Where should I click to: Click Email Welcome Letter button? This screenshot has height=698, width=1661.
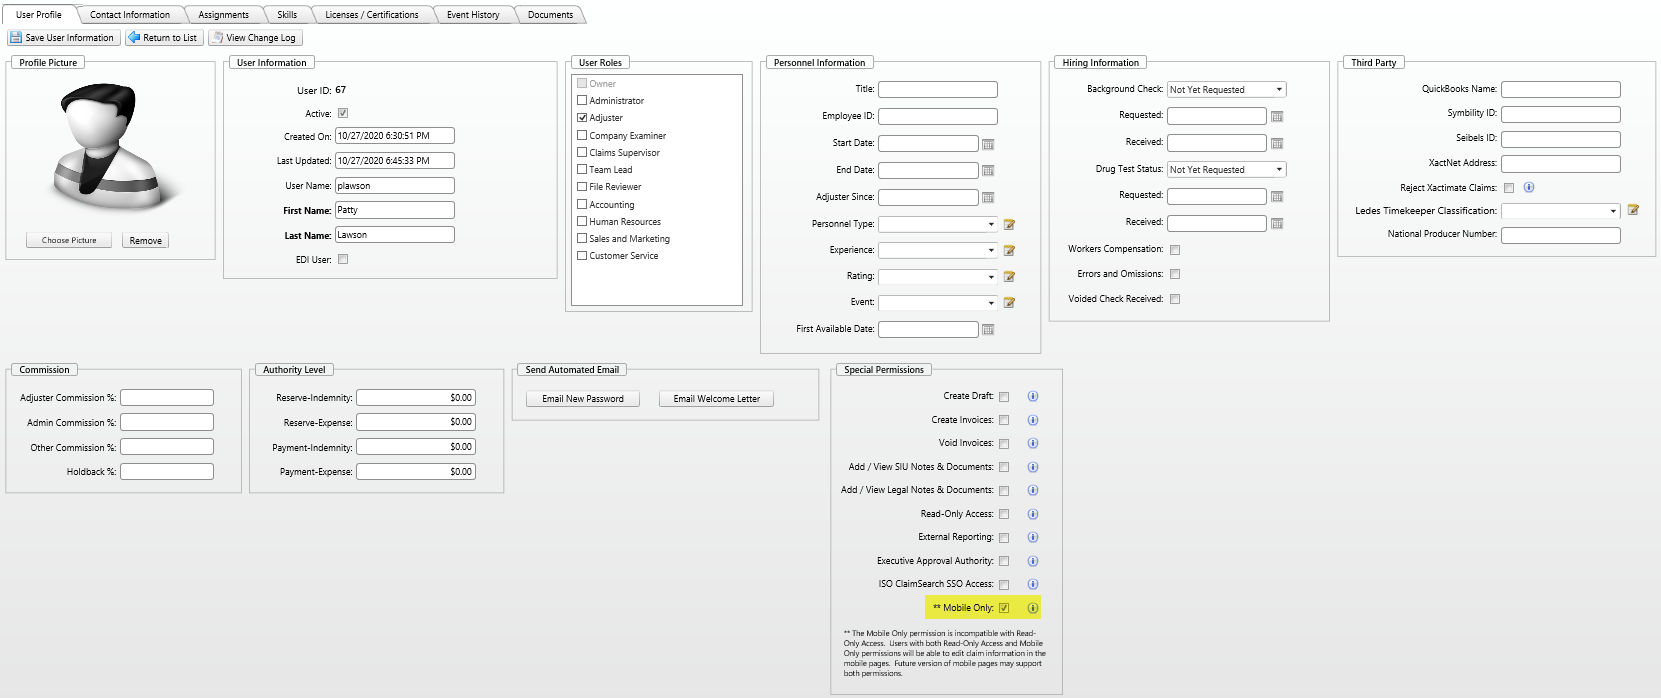point(716,399)
